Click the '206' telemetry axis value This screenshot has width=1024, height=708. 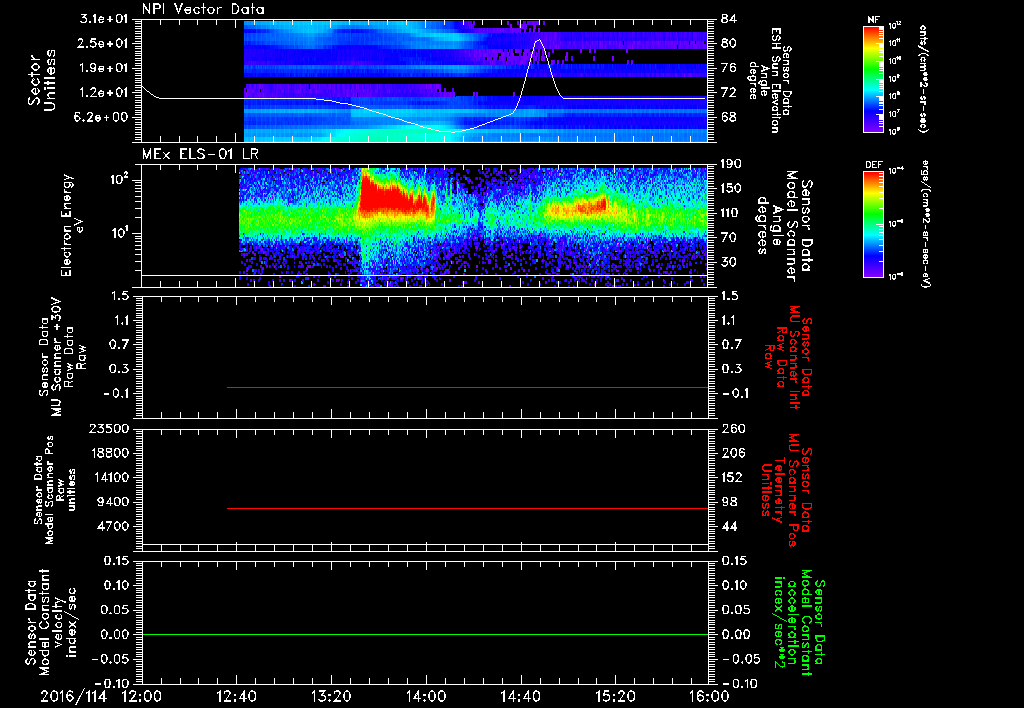[732, 453]
